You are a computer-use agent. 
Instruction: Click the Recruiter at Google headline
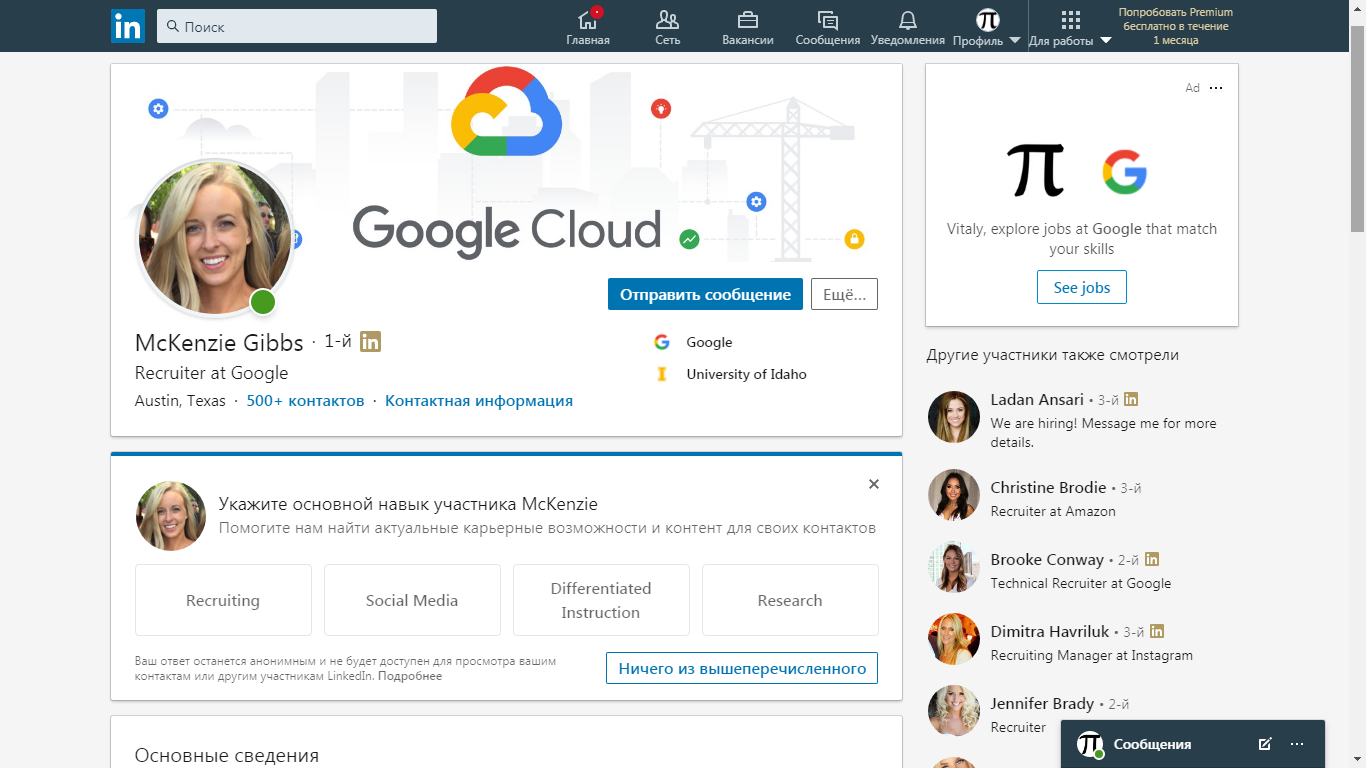[211, 373]
